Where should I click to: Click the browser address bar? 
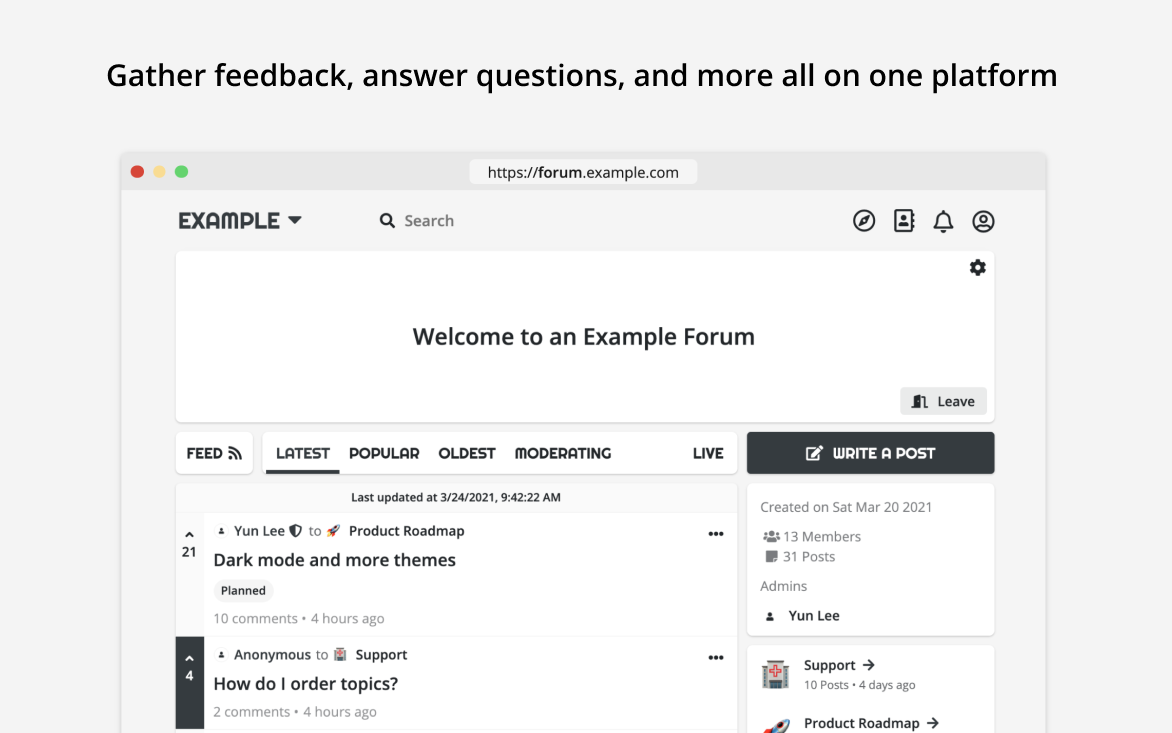pyautogui.click(x=583, y=172)
